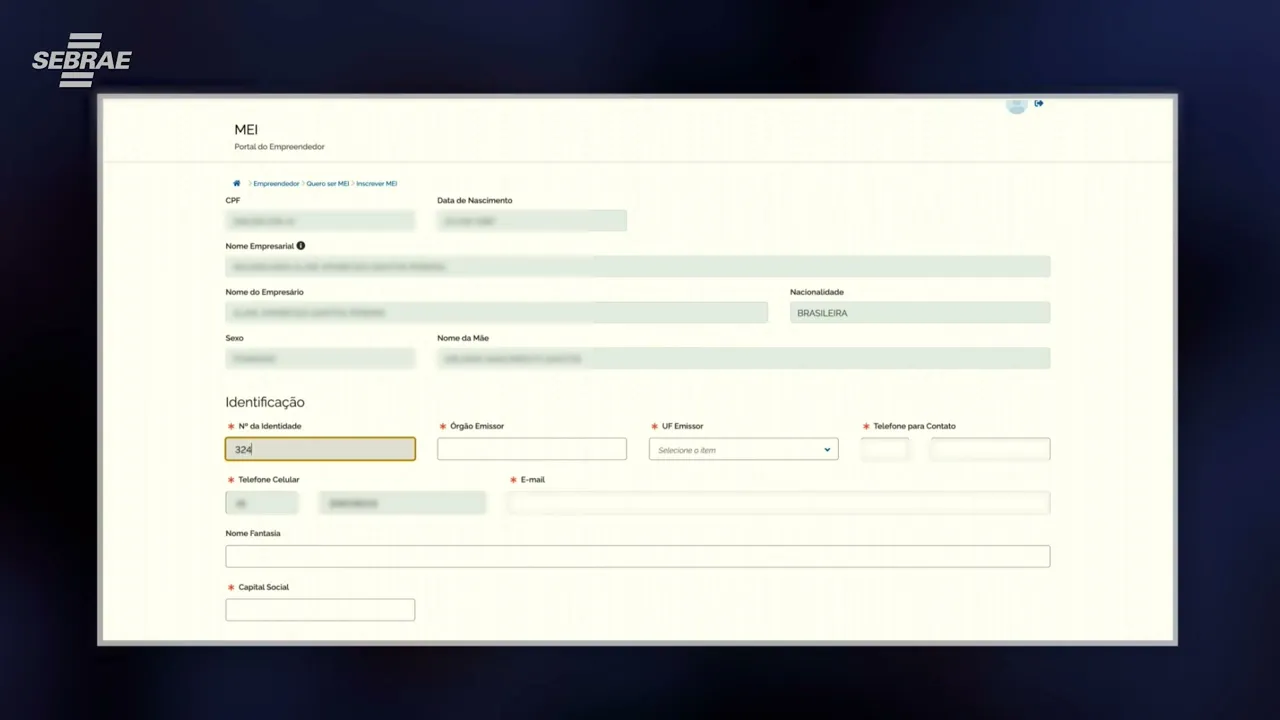The image size is (1280, 720).
Task: Click the CPF field
Action: pos(320,221)
